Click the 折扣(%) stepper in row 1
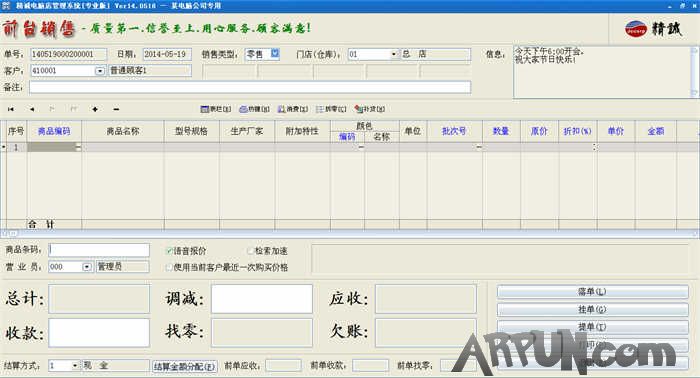The height and width of the screenshot is (378, 700). tap(594, 147)
